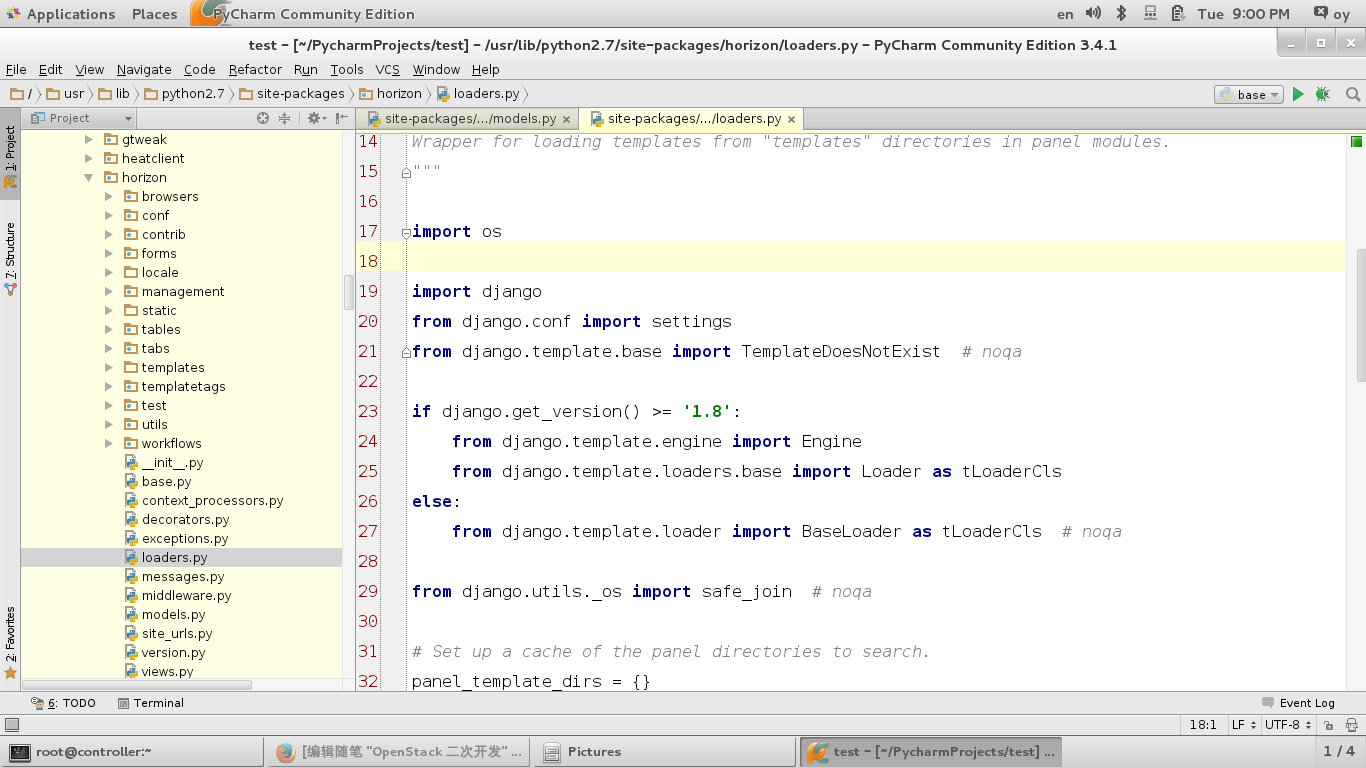Image resolution: width=1366 pixels, height=768 pixels.
Task: Open the Tools menu
Action: (x=347, y=70)
